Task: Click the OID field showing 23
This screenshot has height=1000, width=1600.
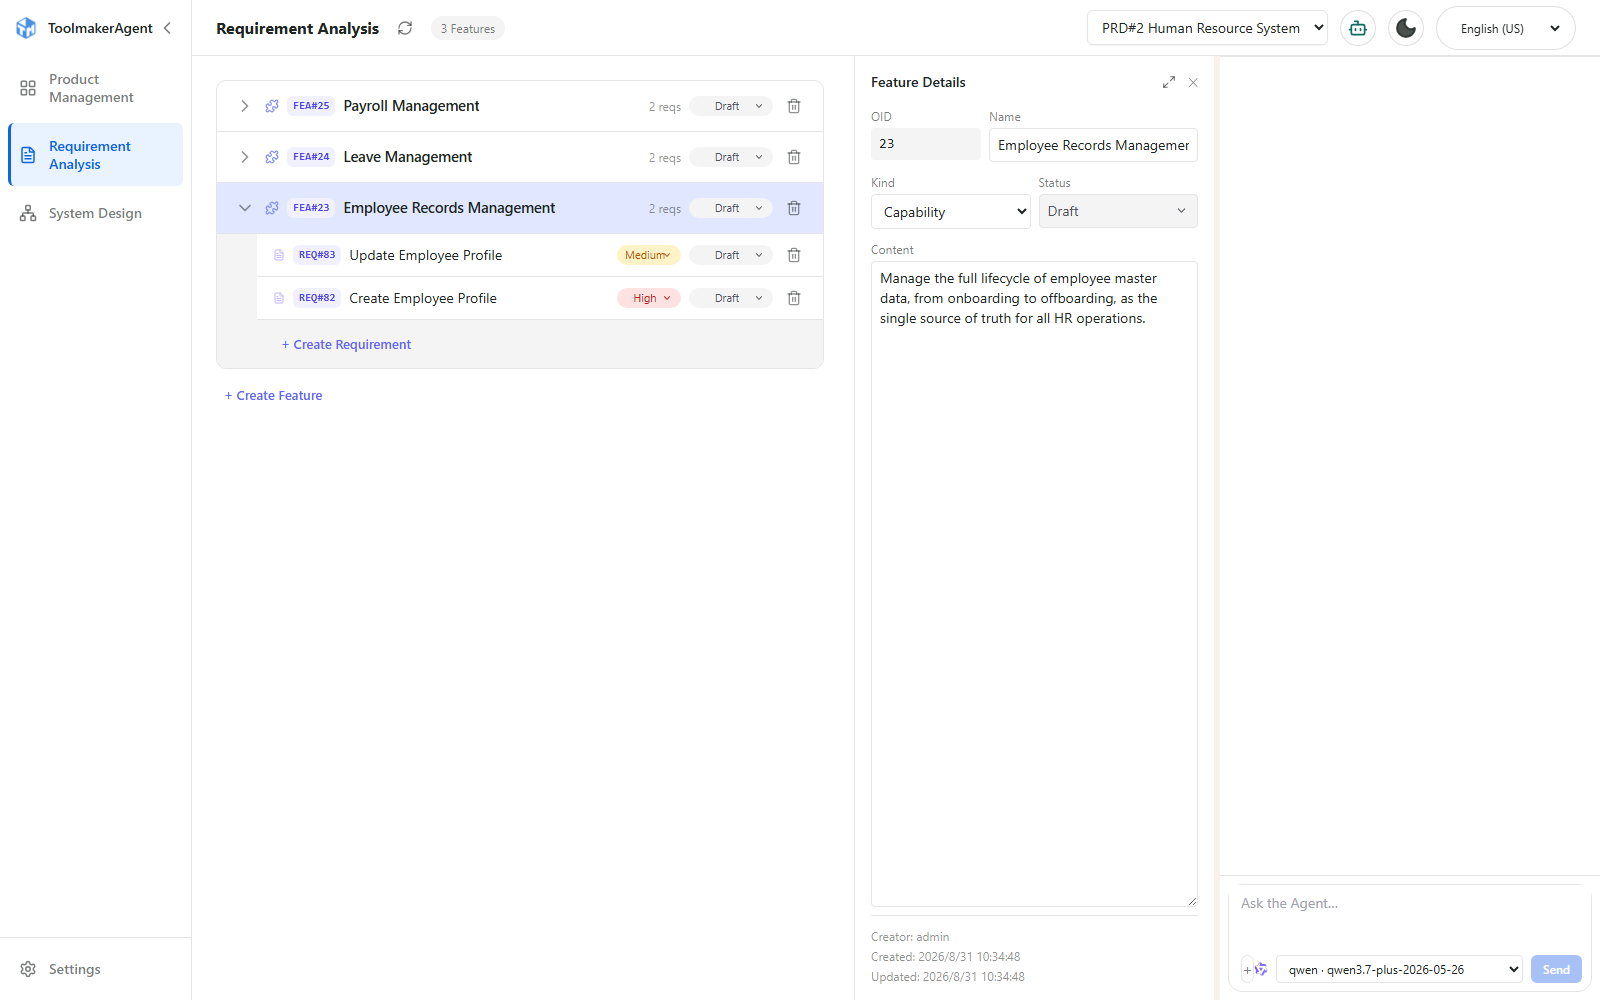Action: pyautogui.click(x=926, y=144)
